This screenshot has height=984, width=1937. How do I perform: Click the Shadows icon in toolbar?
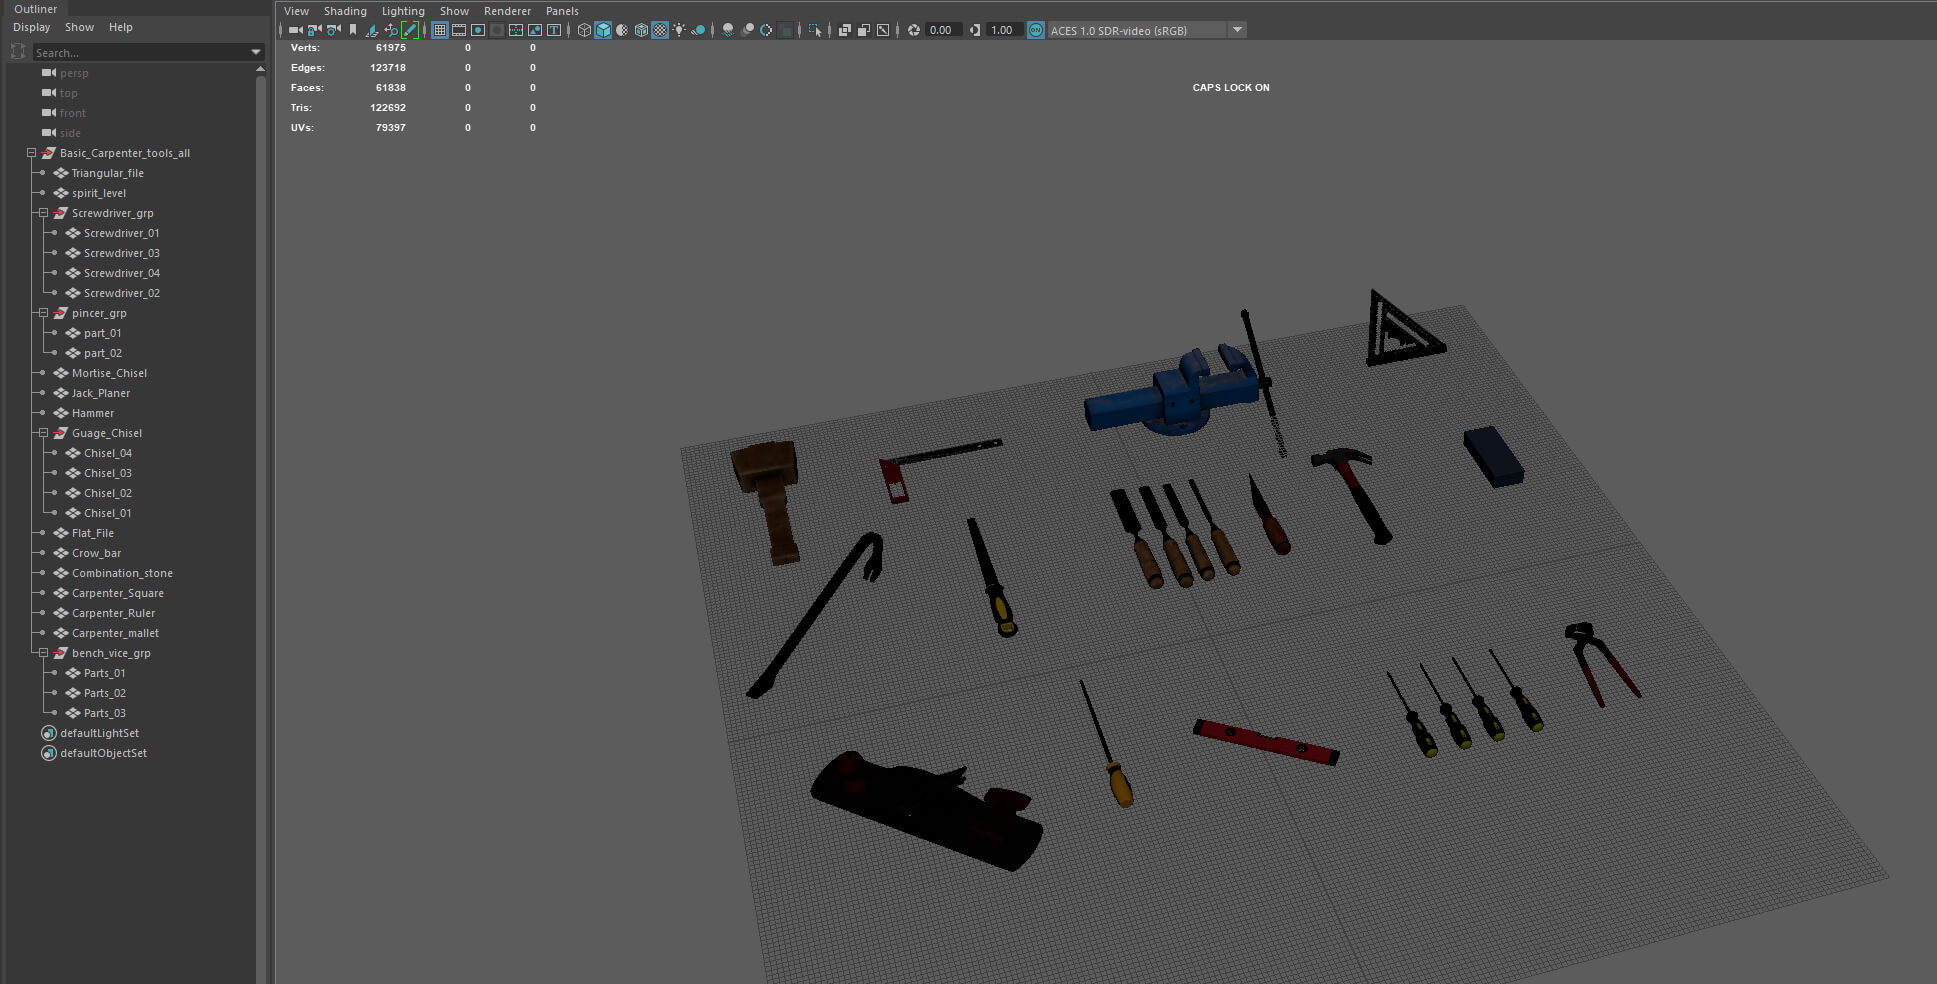[698, 30]
